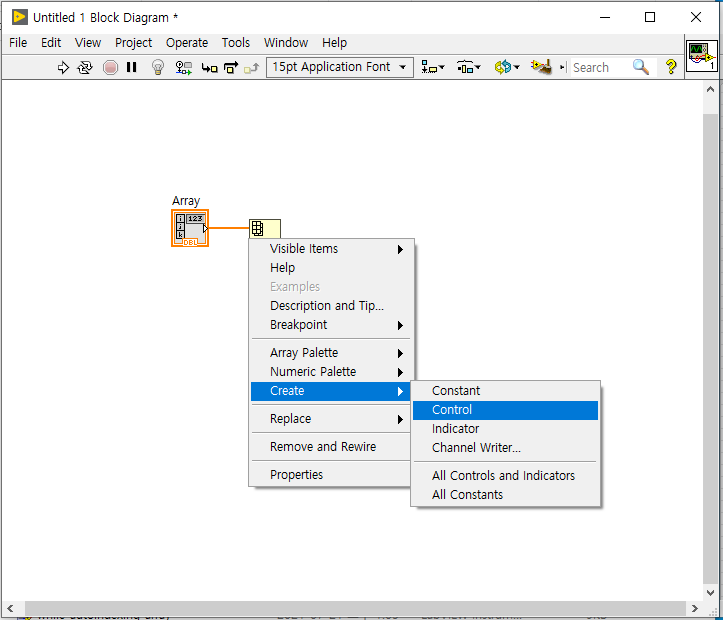Viewport: 723px width, 620px height.
Task: Select the Array control terminal
Action: pyautogui.click(x=190, y=228)
